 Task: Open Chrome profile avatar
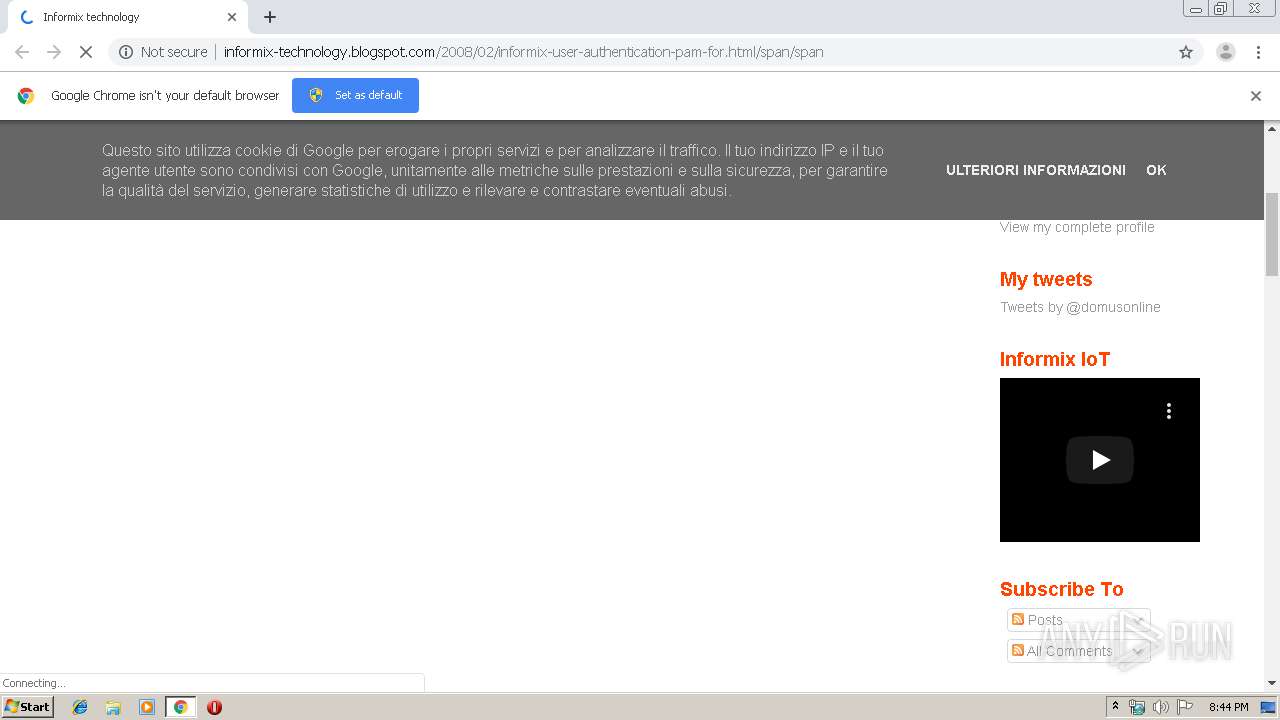[x=1226, y=52]
